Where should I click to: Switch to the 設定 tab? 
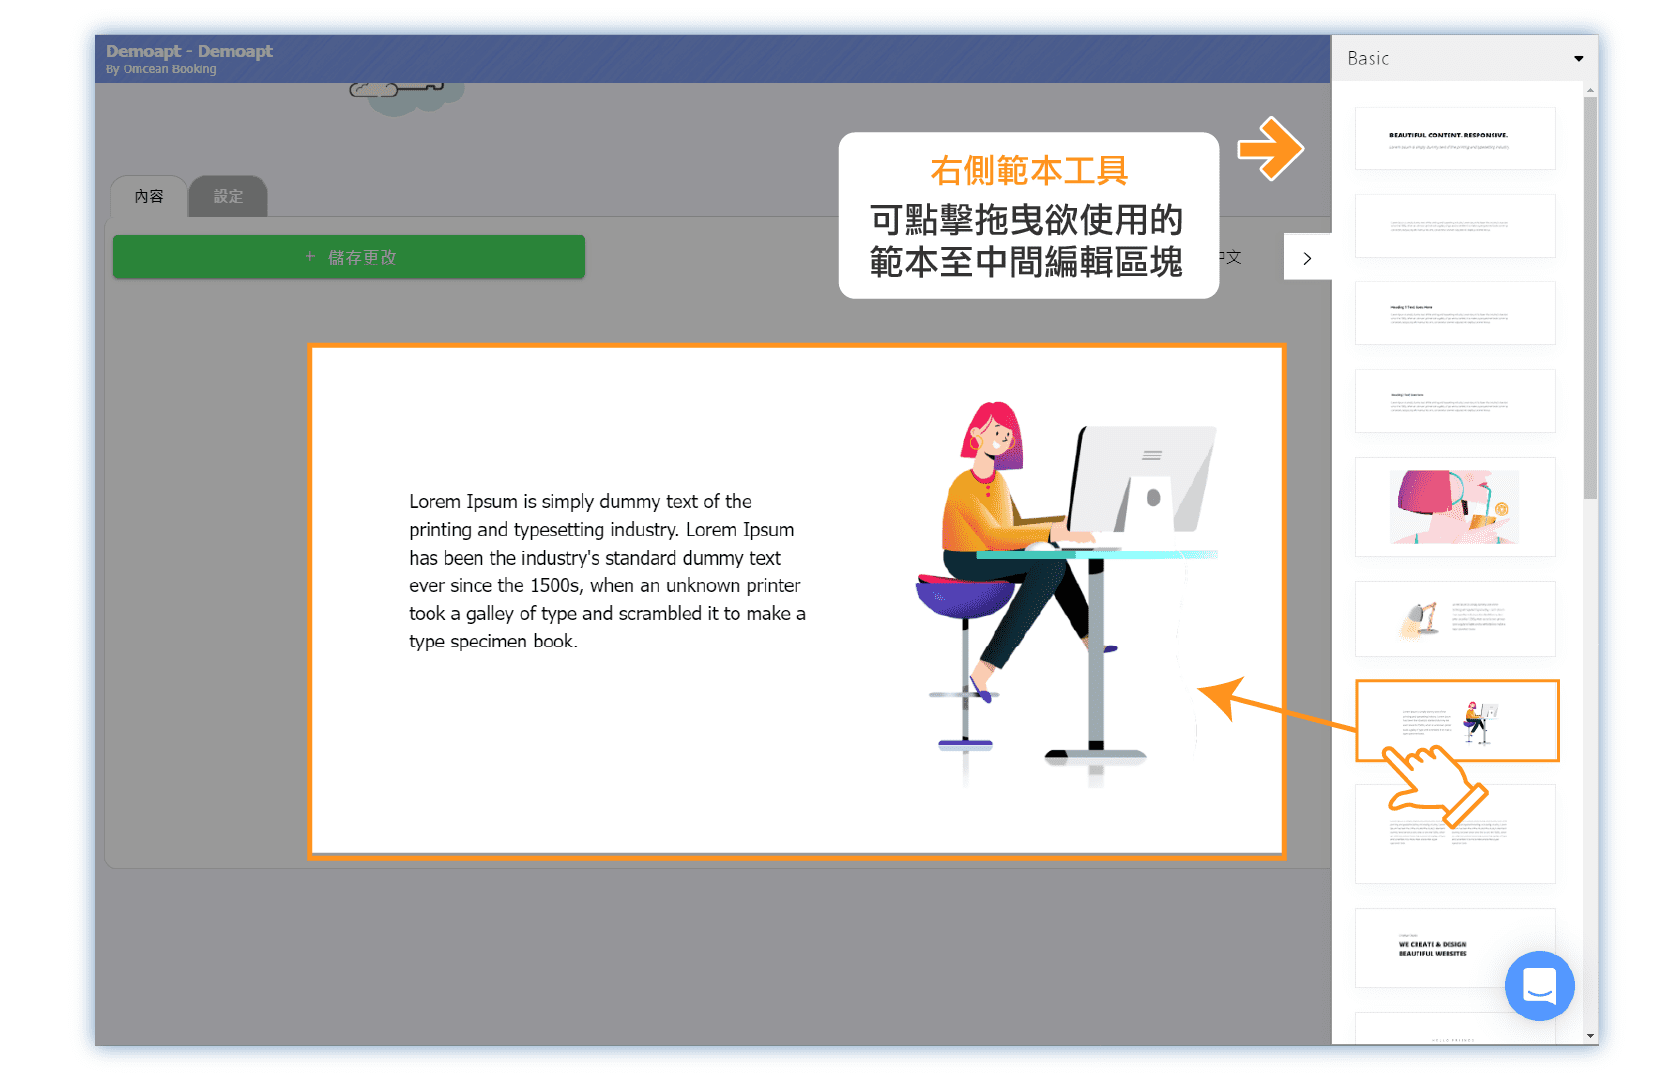pos(228,197)
